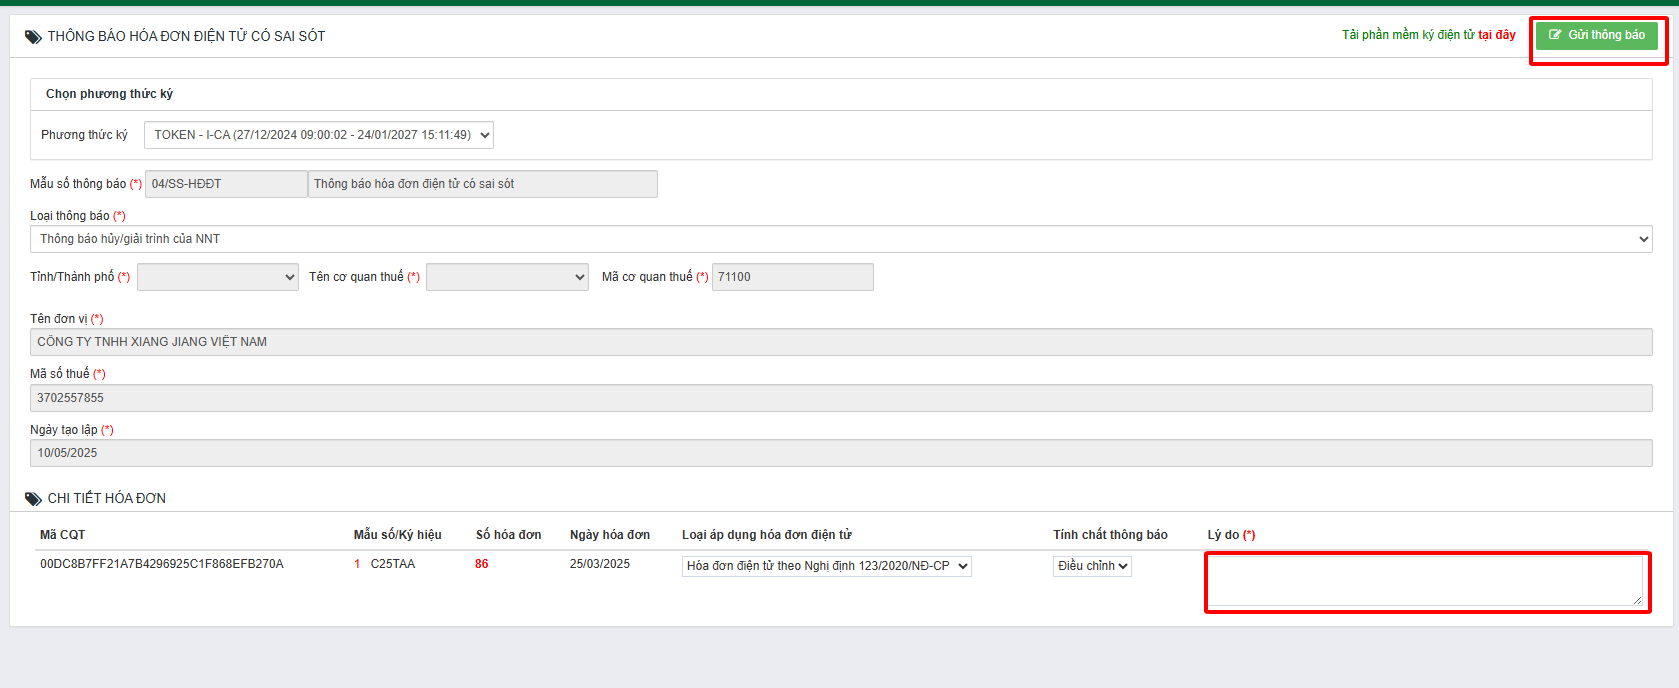Click the tag icon beside the THÔNG BÁO HÓA ĐƠN heading
Screen dimensions: 1679x688
pyautogui.click(x=33, y=37)
